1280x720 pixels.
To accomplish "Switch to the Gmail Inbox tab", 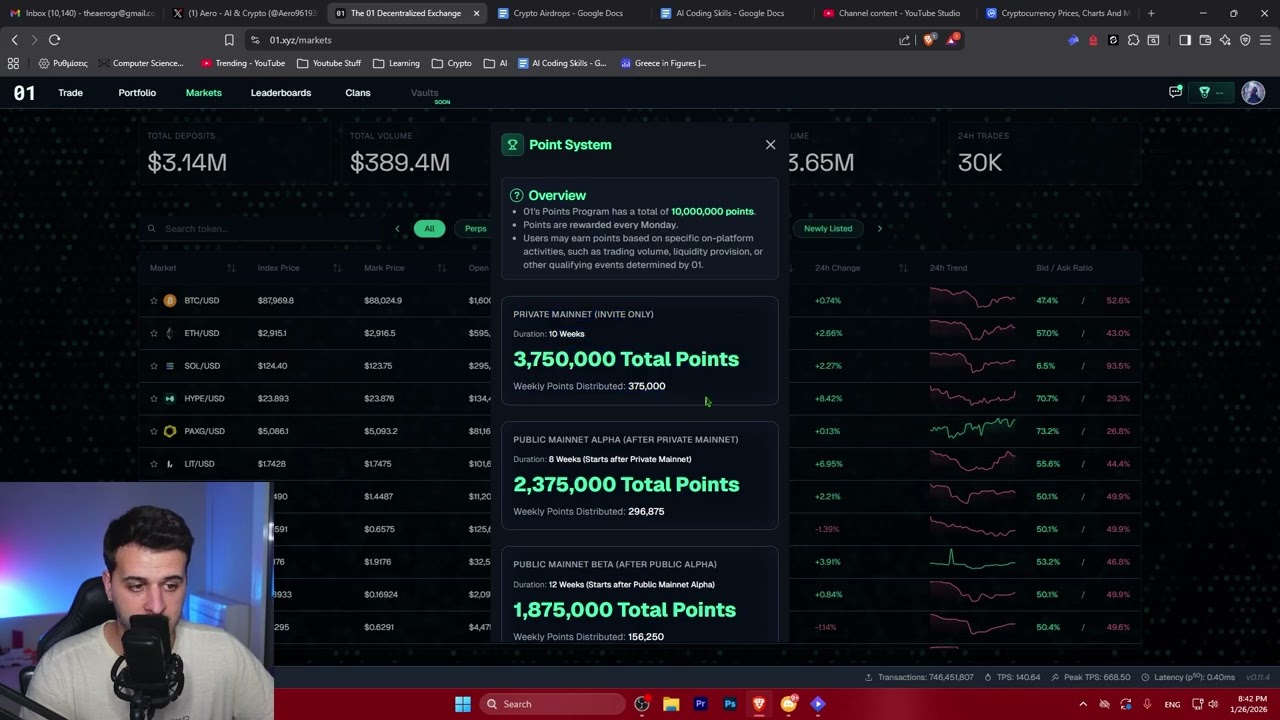I will (82, 13).
